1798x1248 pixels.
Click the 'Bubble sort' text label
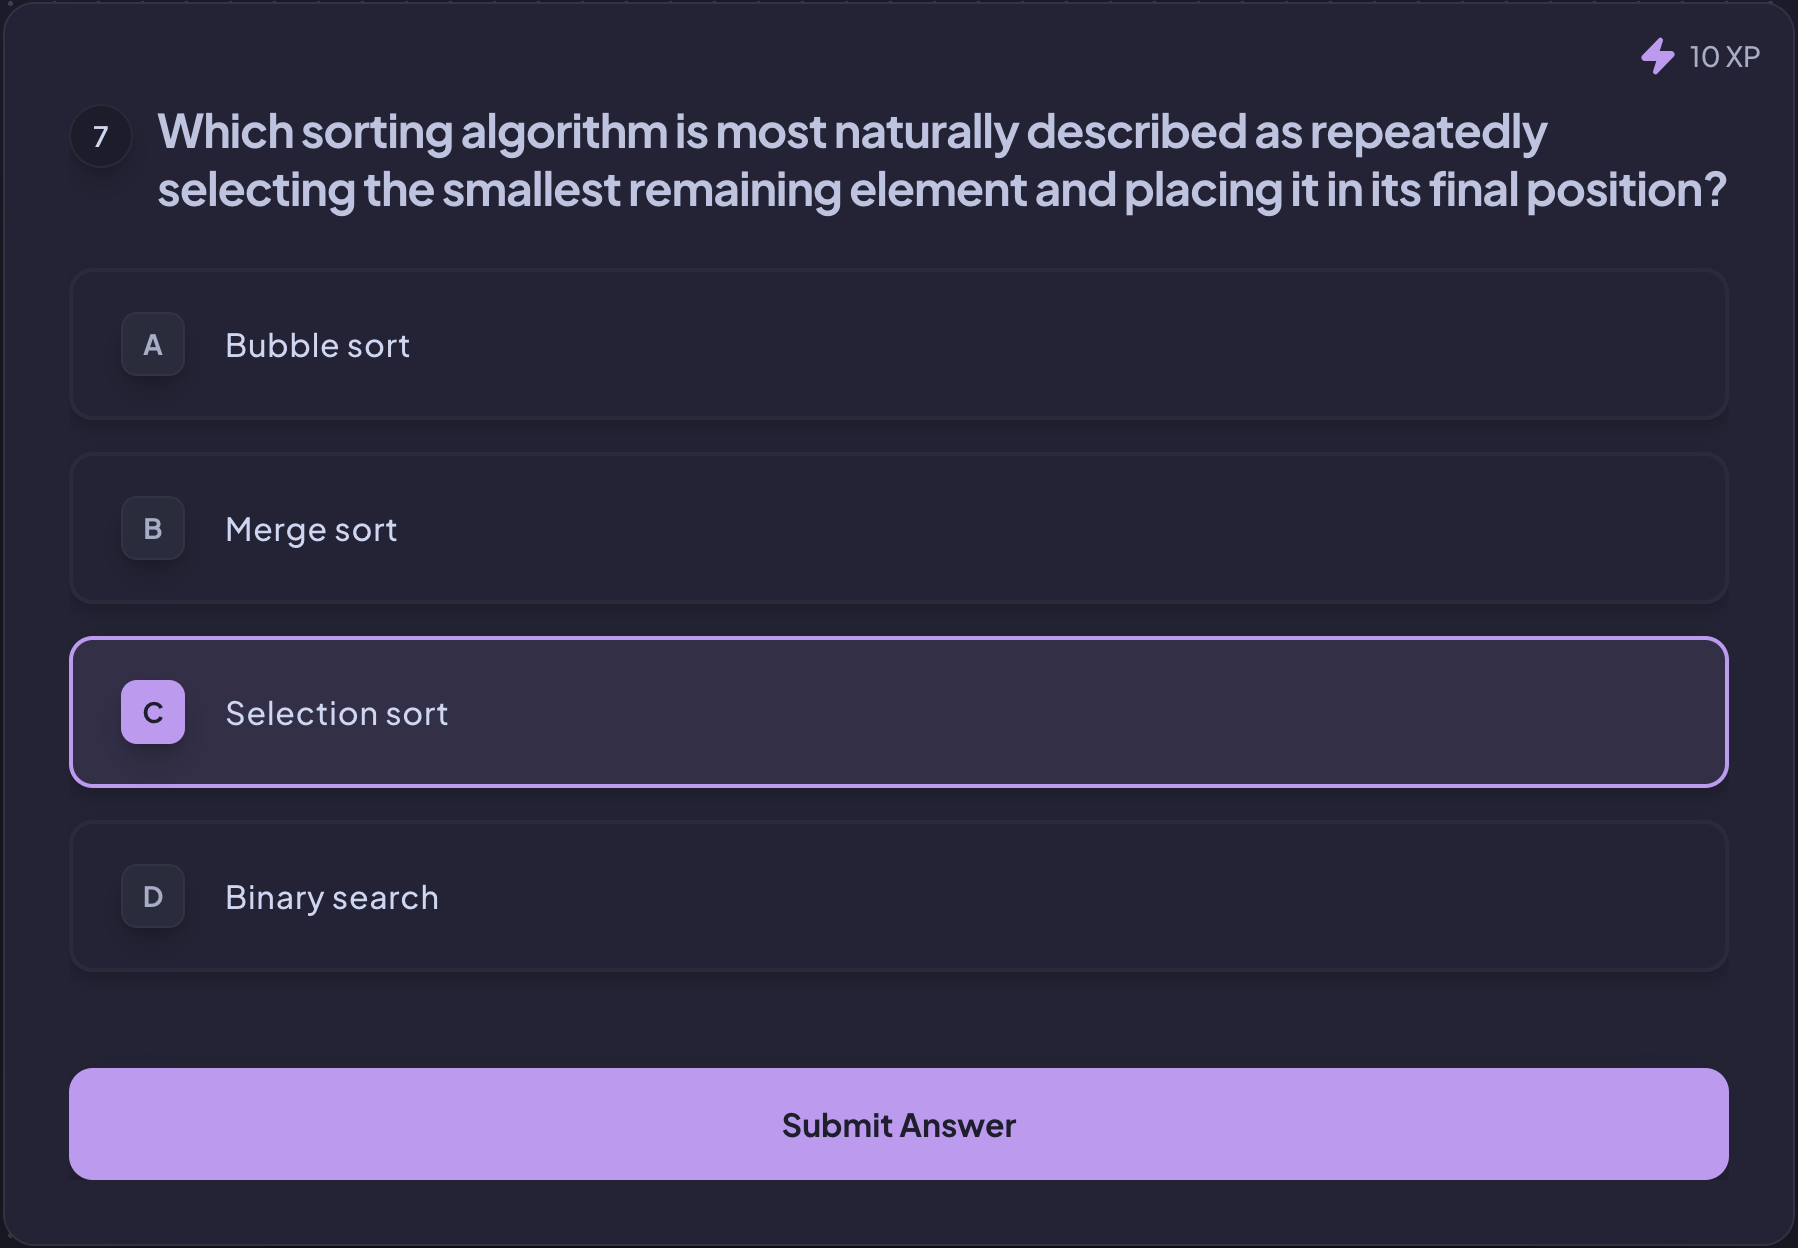[318, 346]
